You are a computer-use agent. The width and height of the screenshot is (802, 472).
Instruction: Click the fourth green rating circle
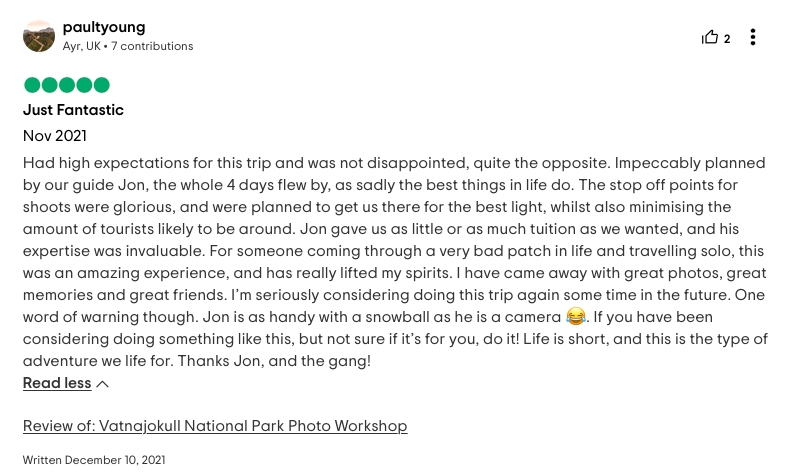84,85
